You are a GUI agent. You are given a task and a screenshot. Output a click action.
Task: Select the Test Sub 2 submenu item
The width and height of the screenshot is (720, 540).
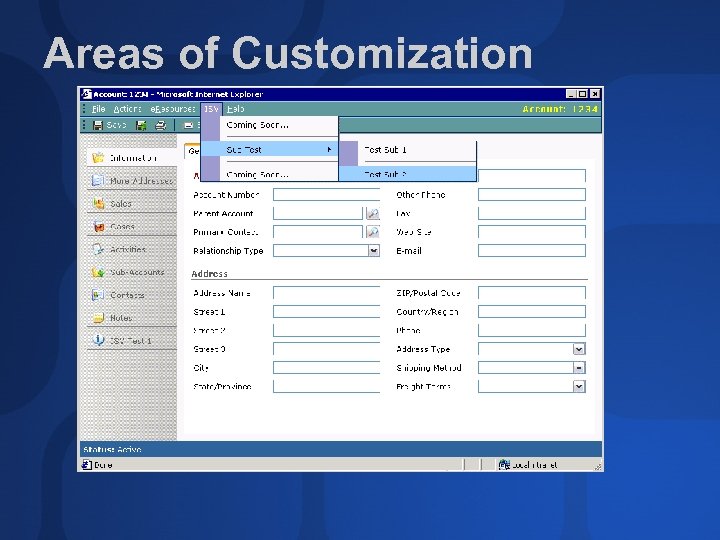point(408,174)
